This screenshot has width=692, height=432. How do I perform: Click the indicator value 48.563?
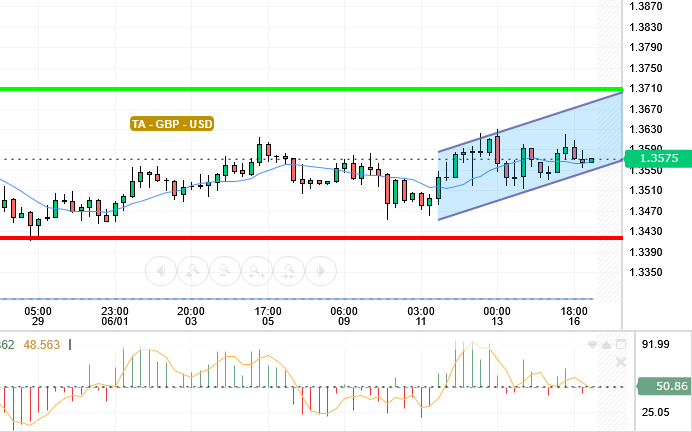tap(41, 345)
